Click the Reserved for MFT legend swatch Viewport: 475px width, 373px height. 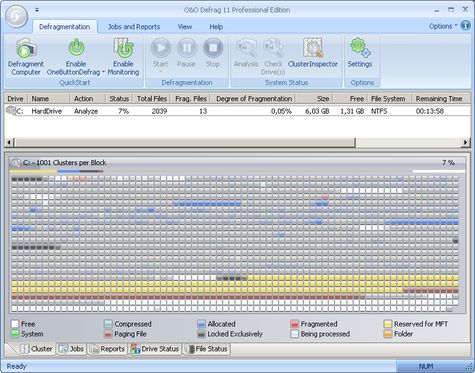coord(388,324)
